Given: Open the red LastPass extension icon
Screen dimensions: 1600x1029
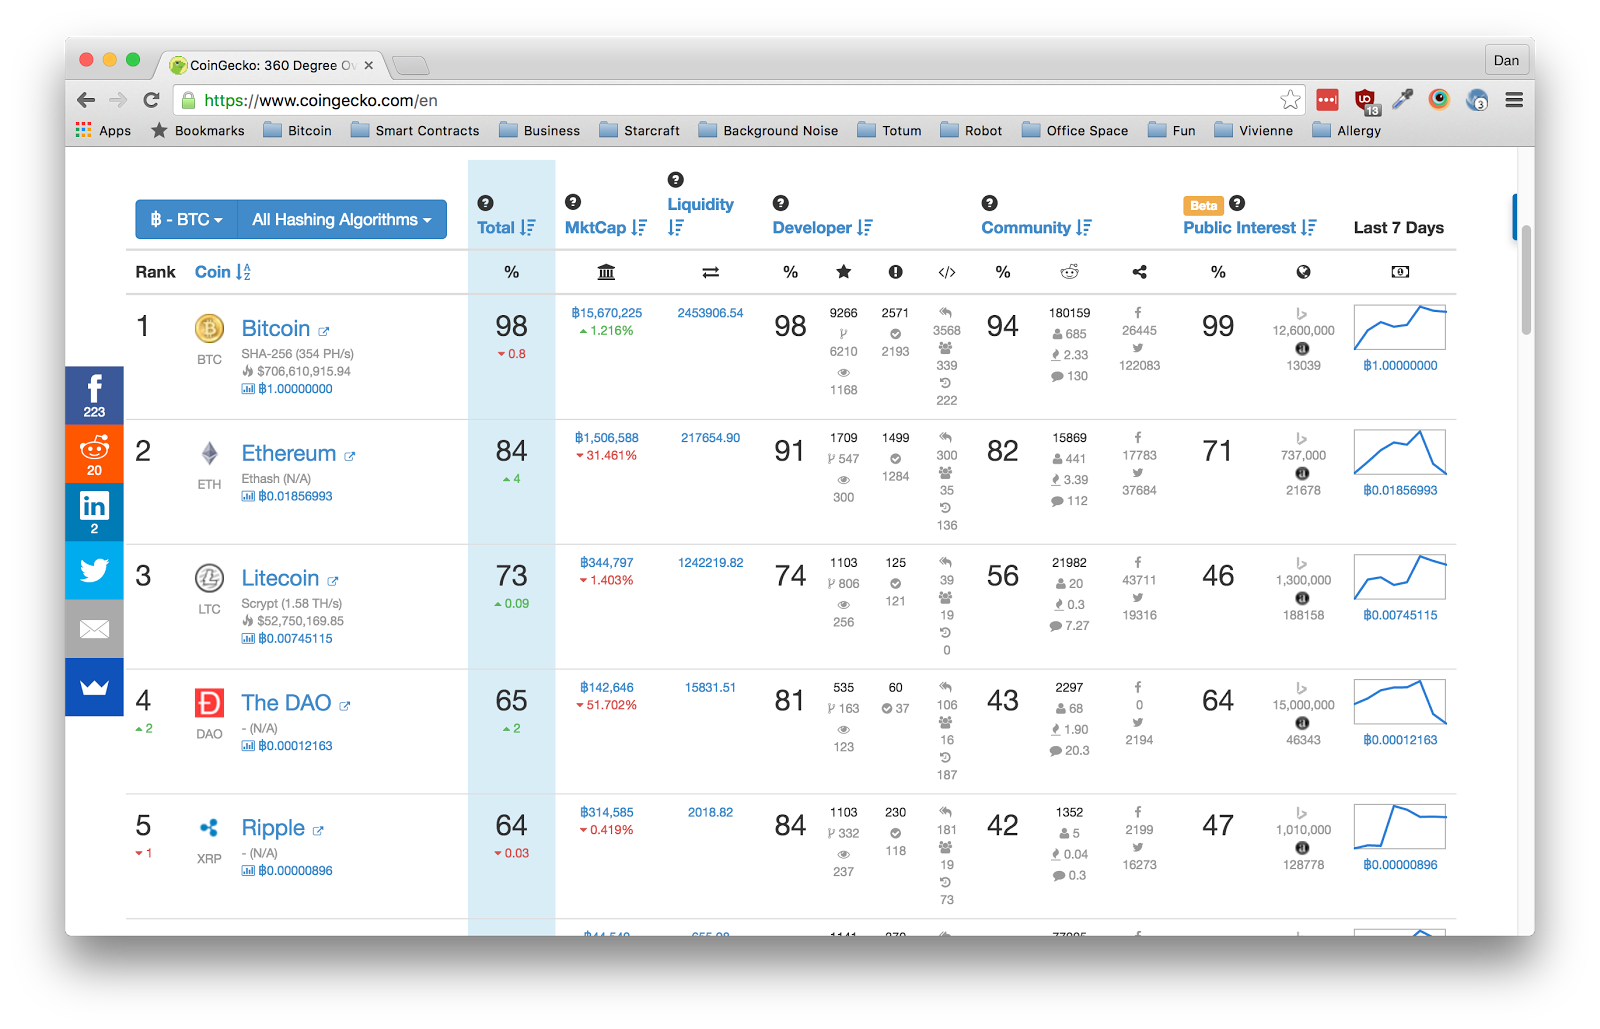Looking at the screenshot, I should point(1327,100).
